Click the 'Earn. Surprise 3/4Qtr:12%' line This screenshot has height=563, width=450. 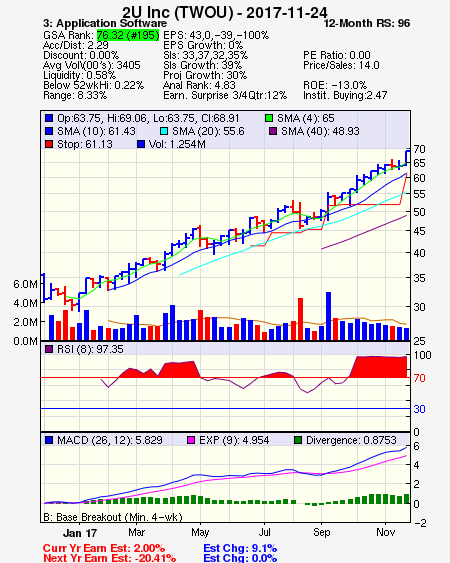pyautogui.click(x=225, y=96)
